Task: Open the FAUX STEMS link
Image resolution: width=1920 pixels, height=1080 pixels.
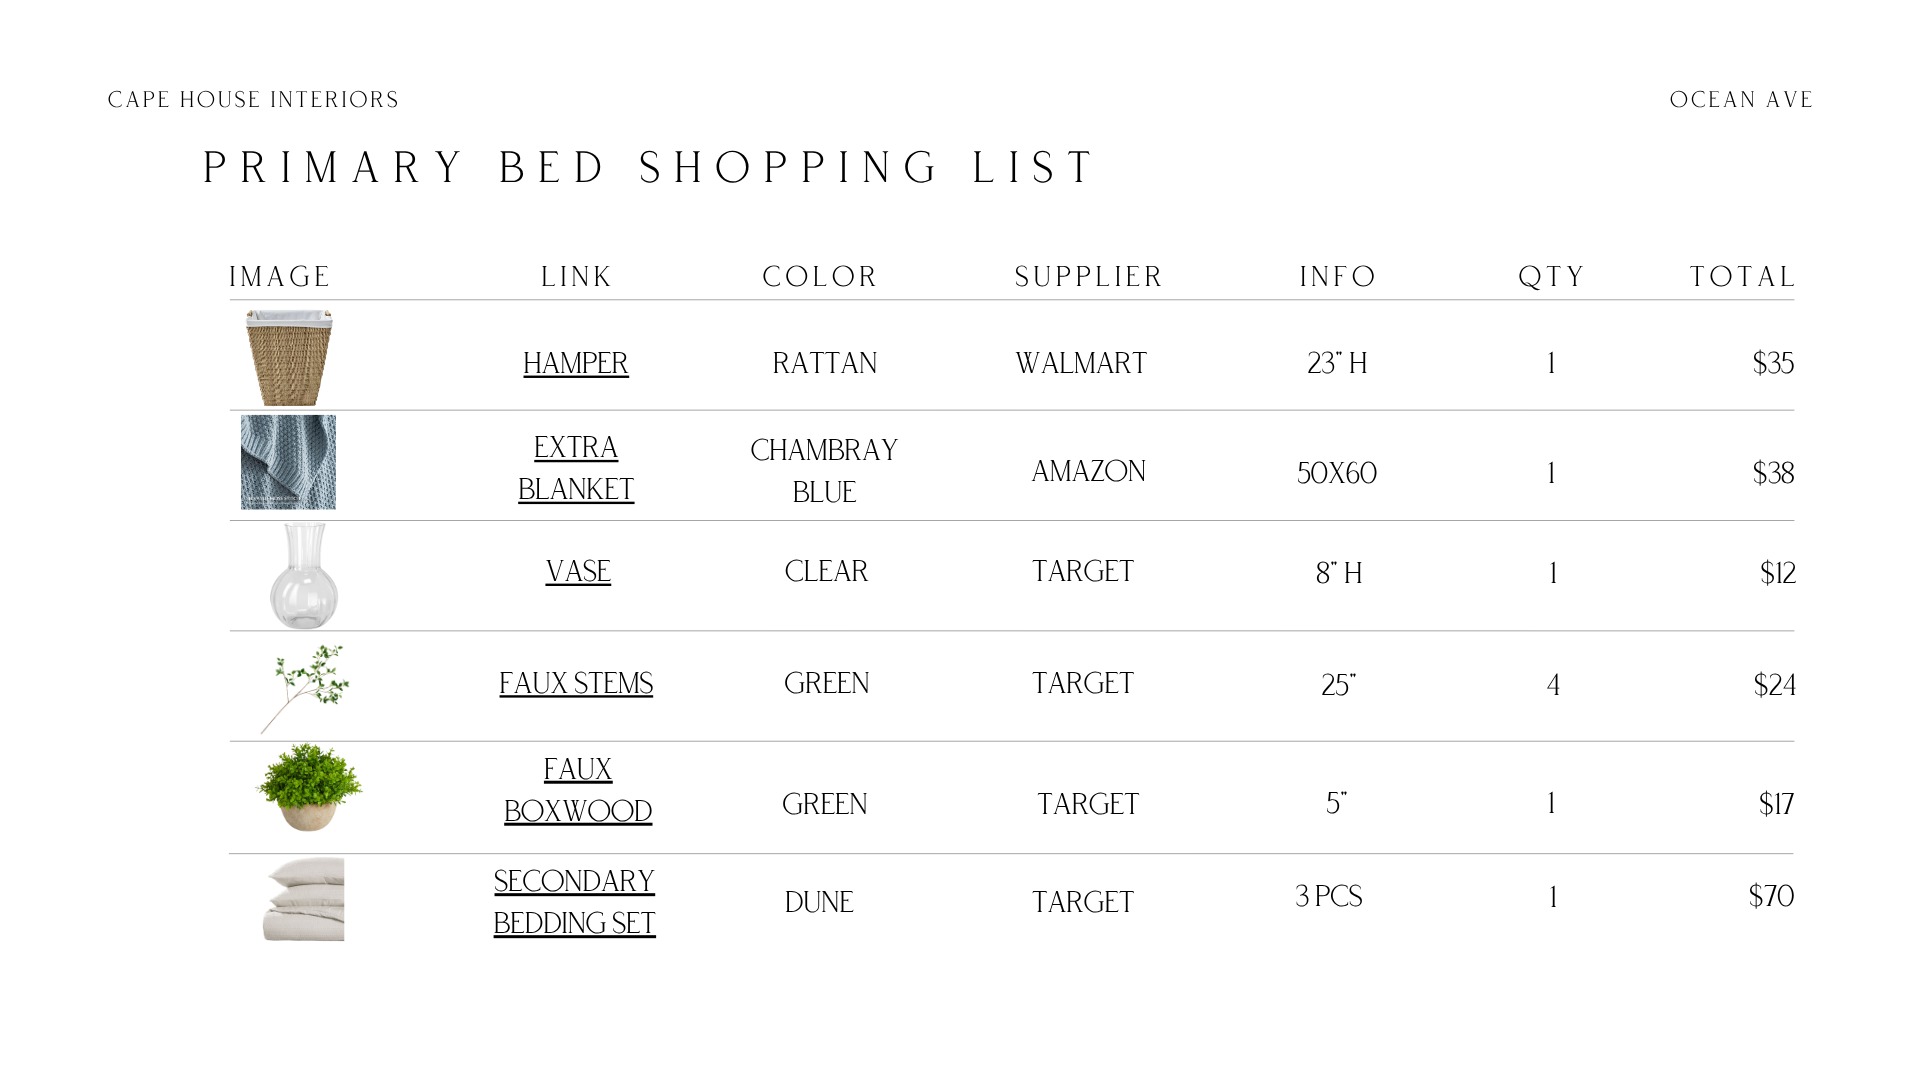Action: [576, 683]
